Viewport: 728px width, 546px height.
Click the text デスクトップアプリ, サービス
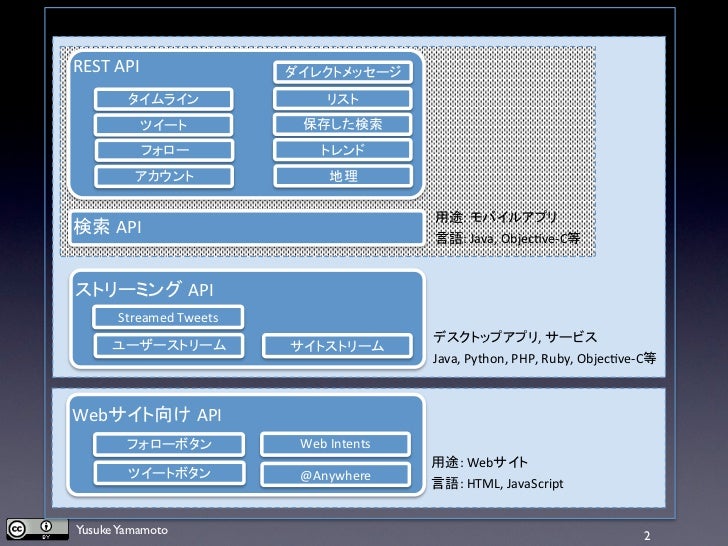coord(515,337)
